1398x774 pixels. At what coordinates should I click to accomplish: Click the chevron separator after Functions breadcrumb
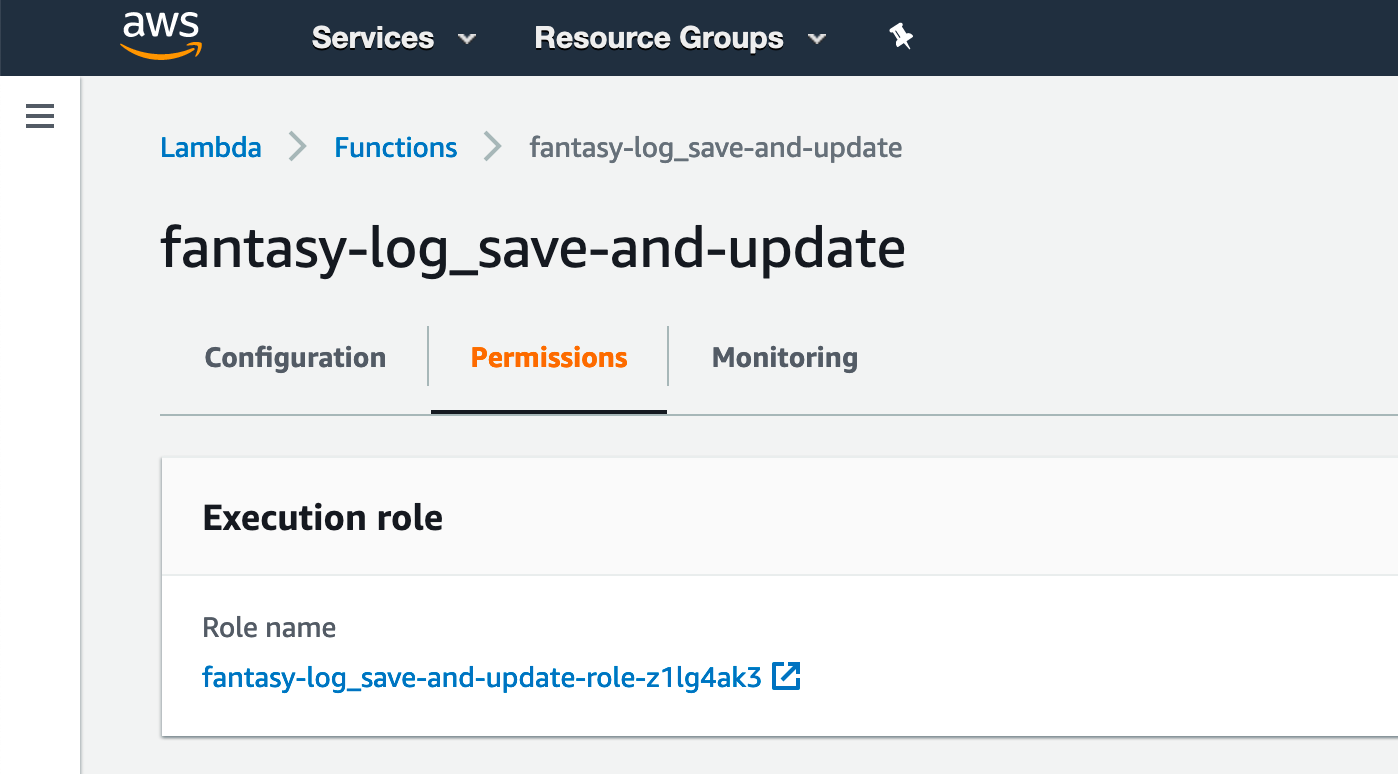[493, 148]
